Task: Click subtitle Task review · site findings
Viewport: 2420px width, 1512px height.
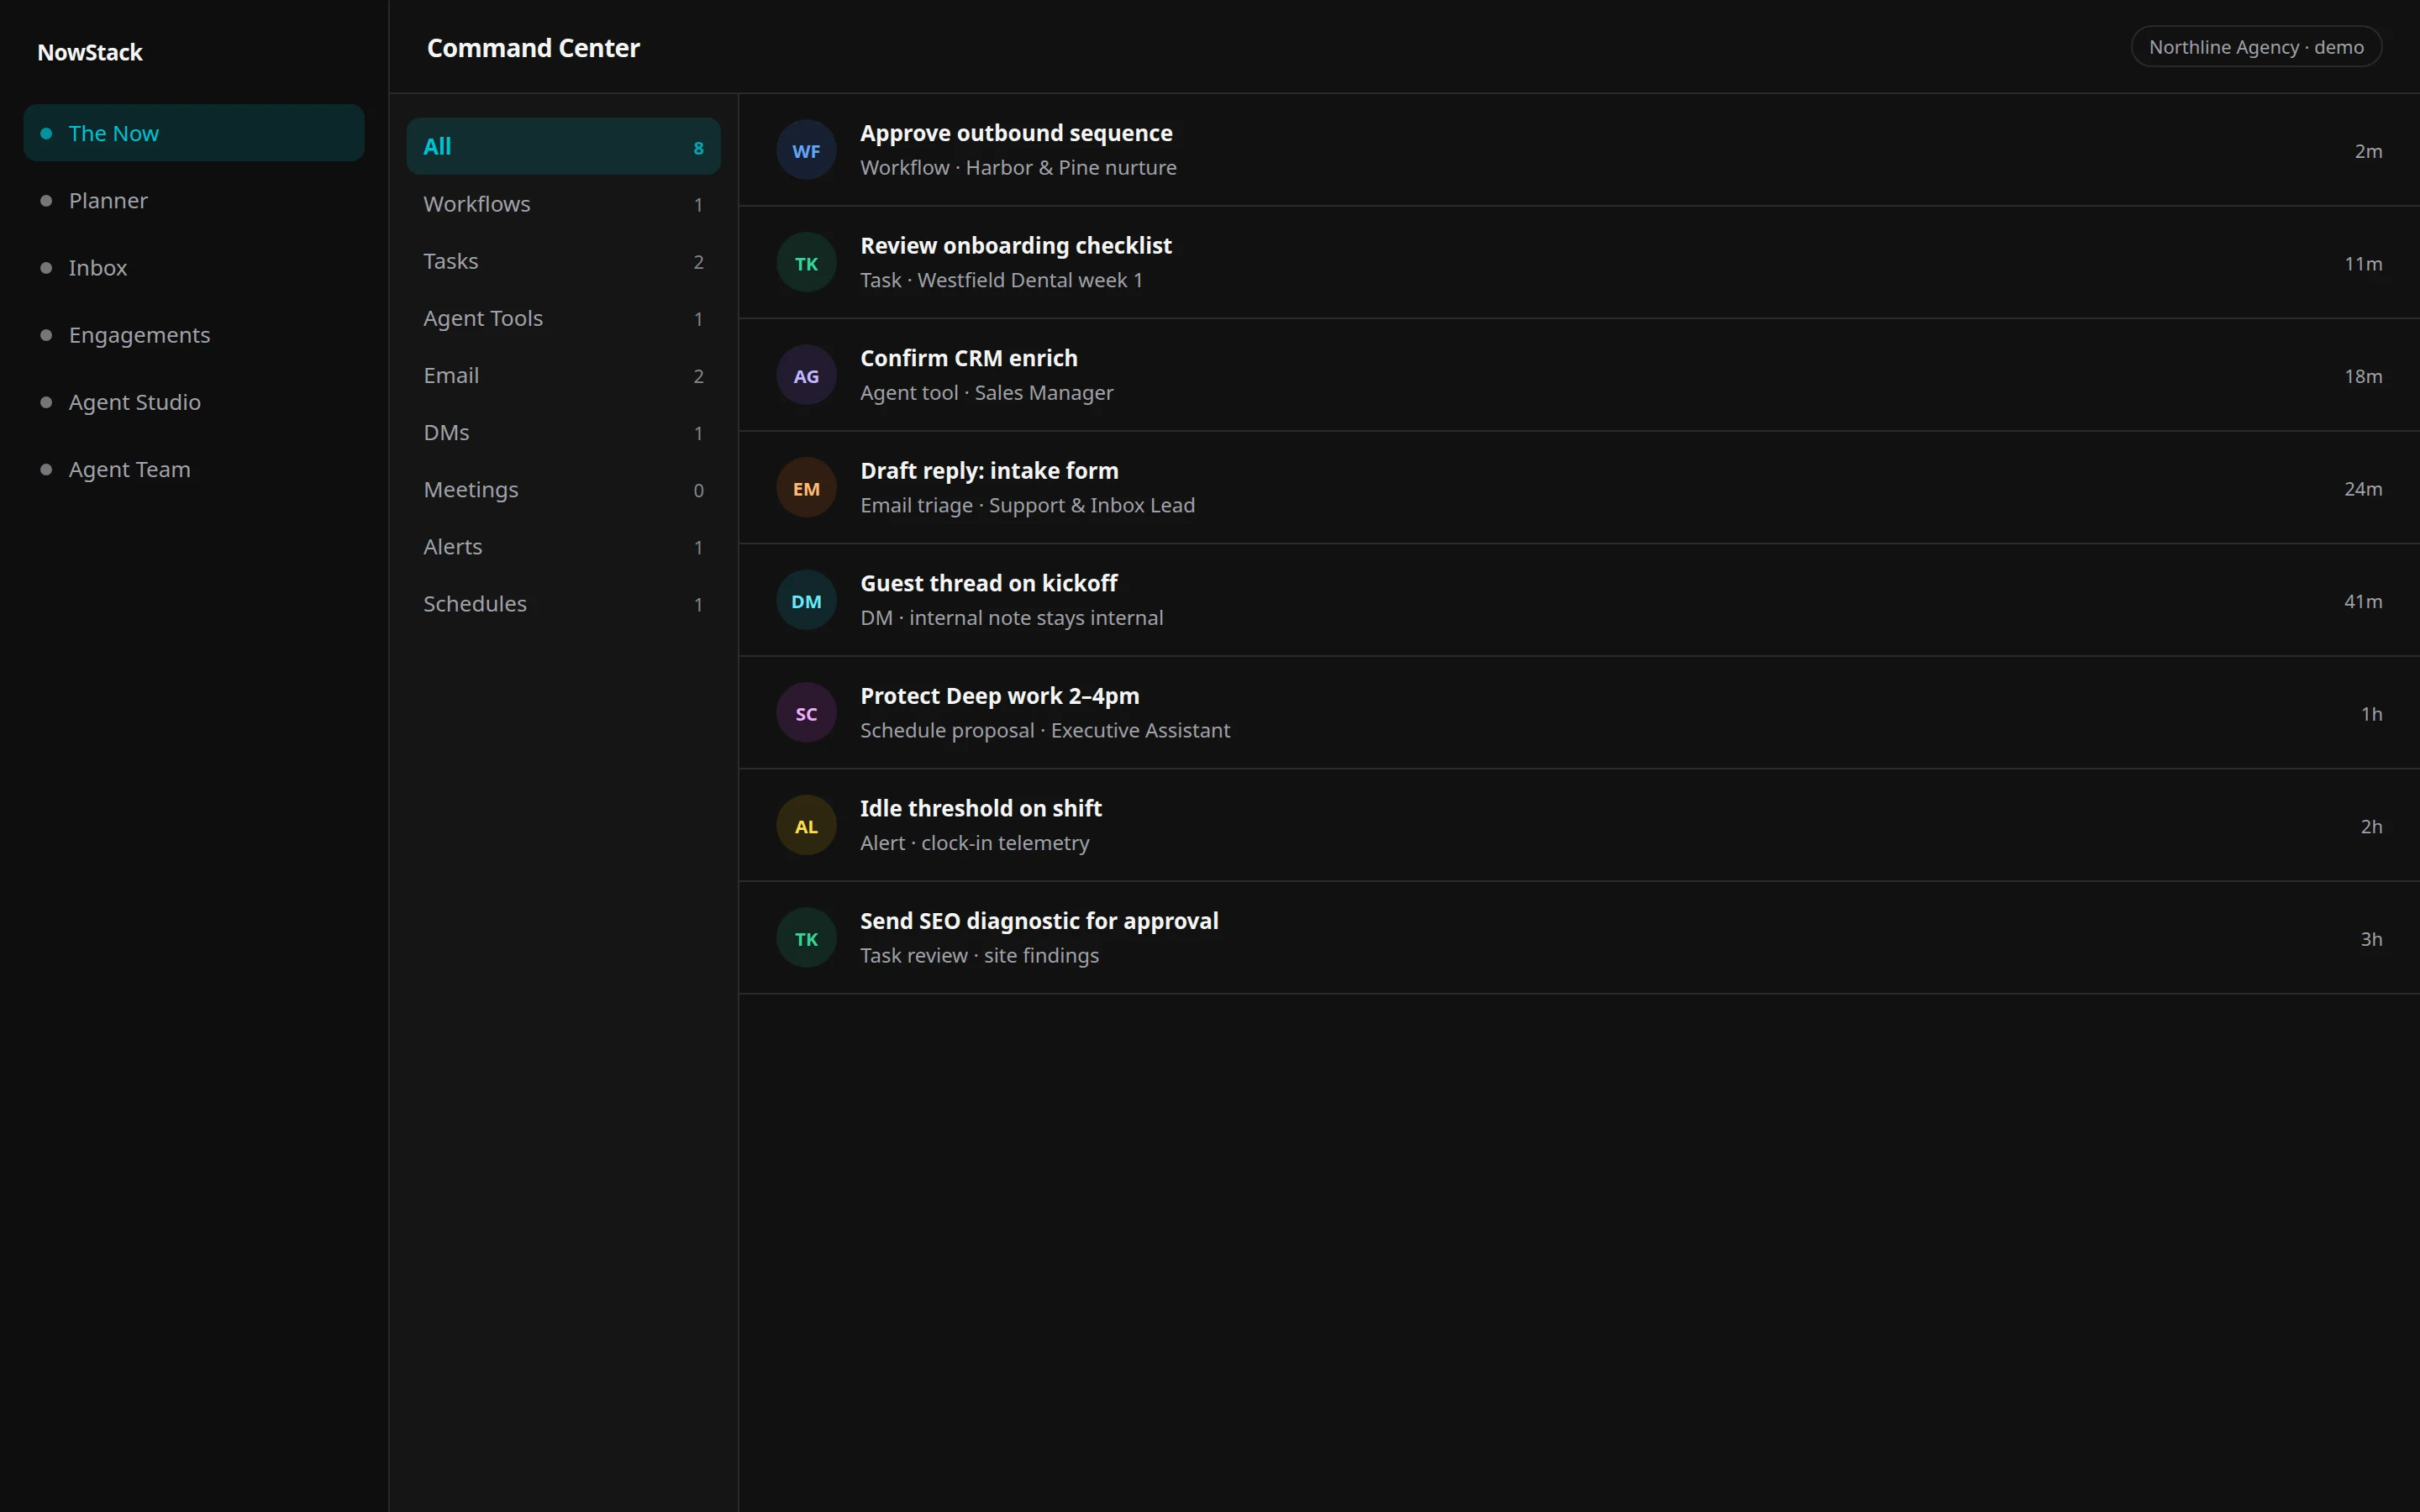Action: pos(979,955)
